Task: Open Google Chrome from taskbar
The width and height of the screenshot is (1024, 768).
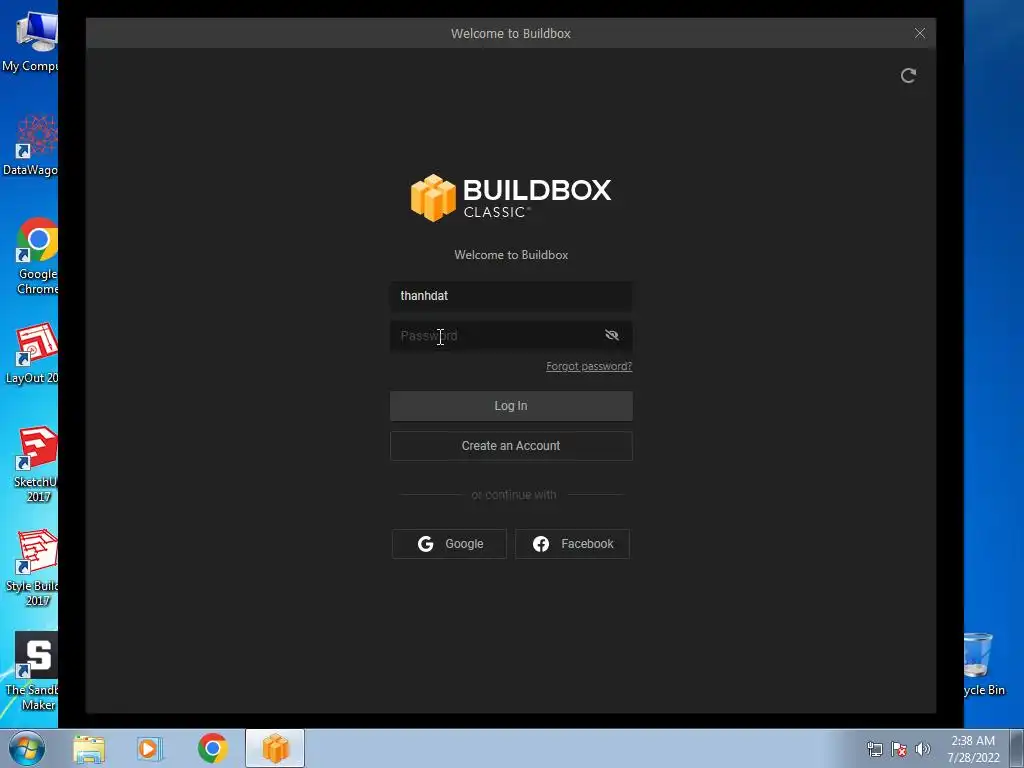Action: (212, 748)
